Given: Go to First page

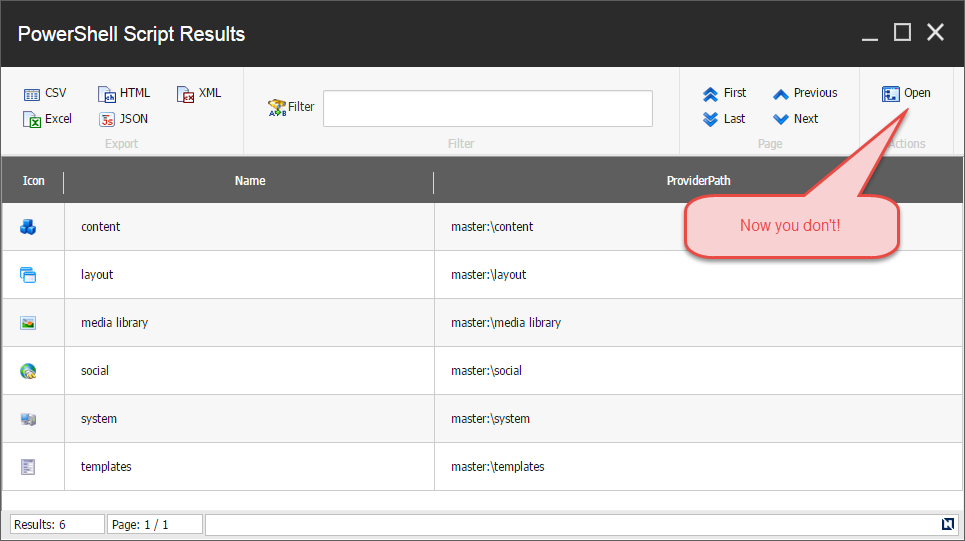Looking at the screenshot, I should click(x=724, y=93).
